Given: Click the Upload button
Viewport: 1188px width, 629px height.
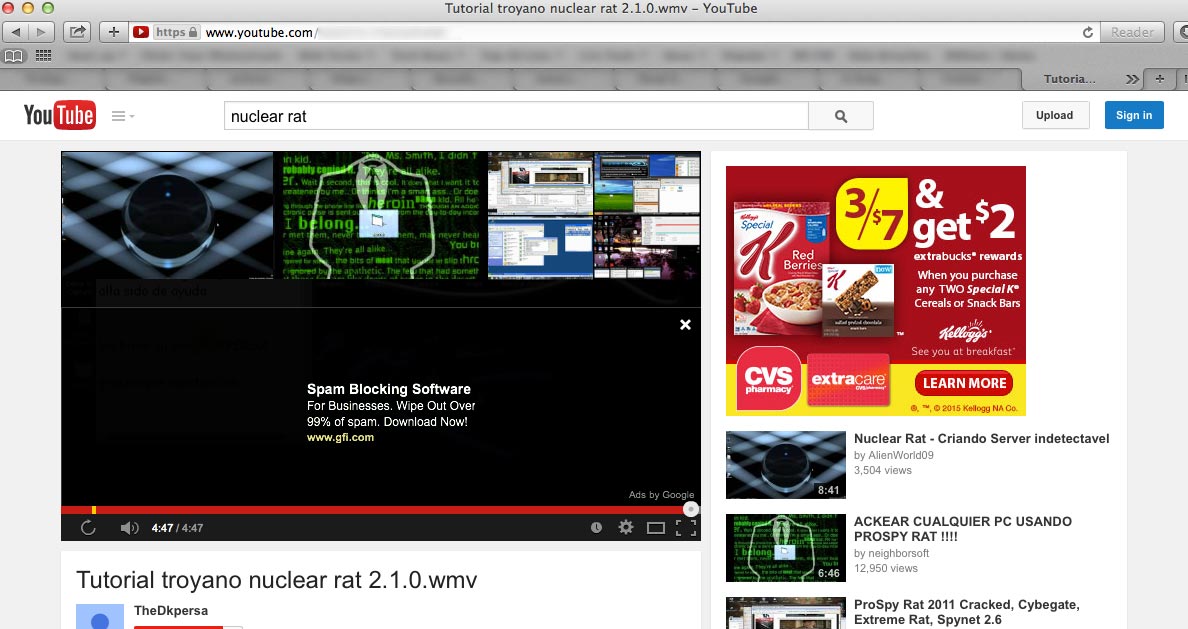Looking at the screenshot, I should coord(1054,115).
